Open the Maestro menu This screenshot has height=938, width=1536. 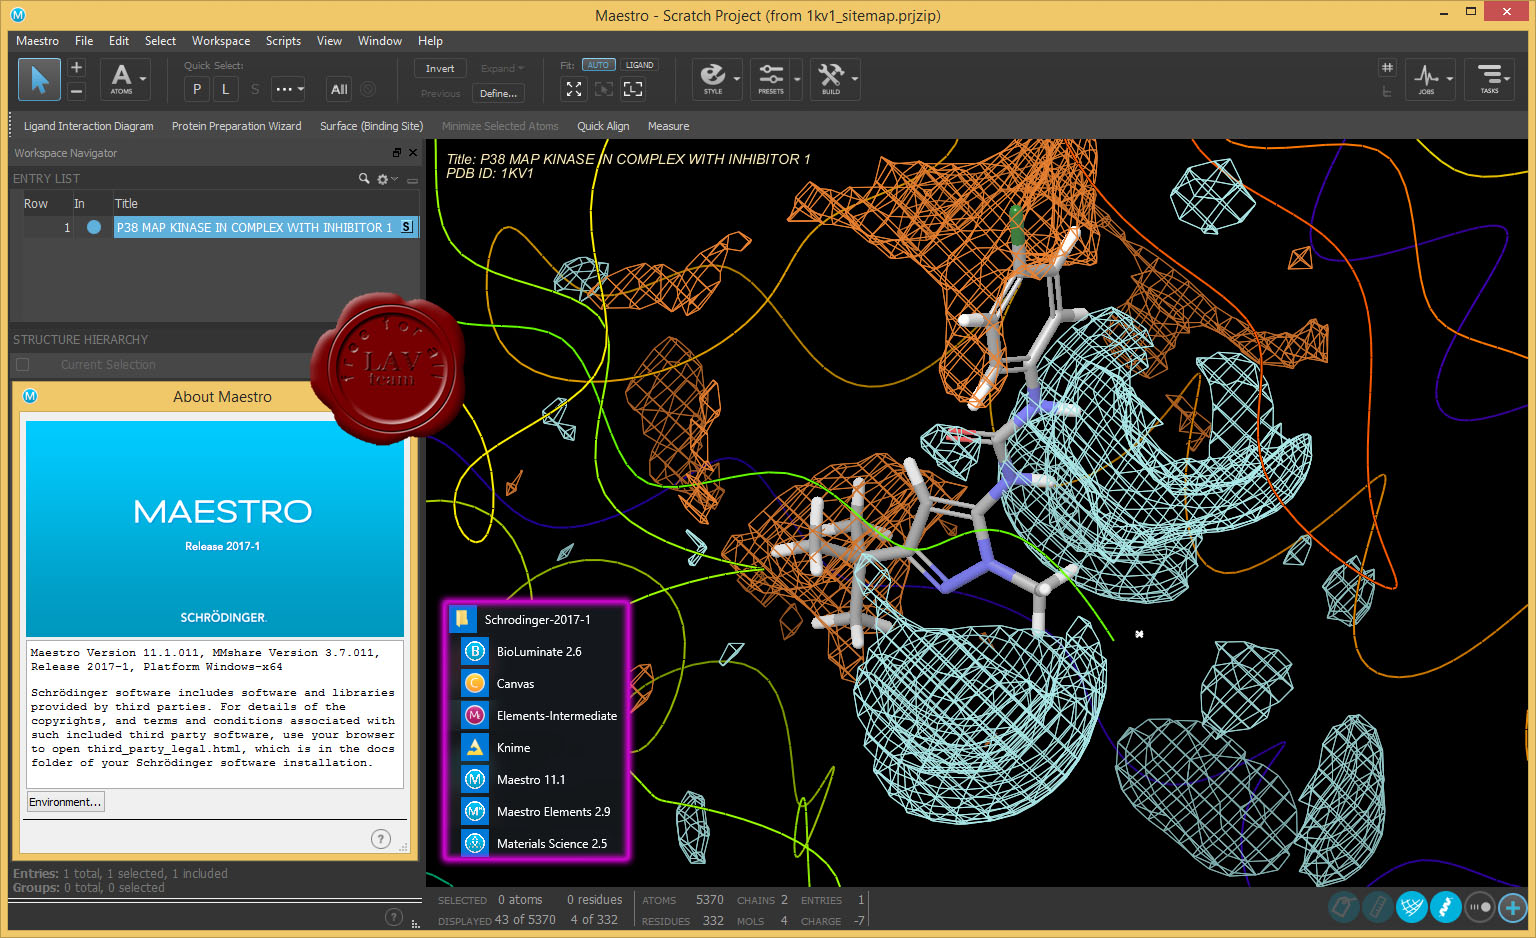[x=37, y=41]
